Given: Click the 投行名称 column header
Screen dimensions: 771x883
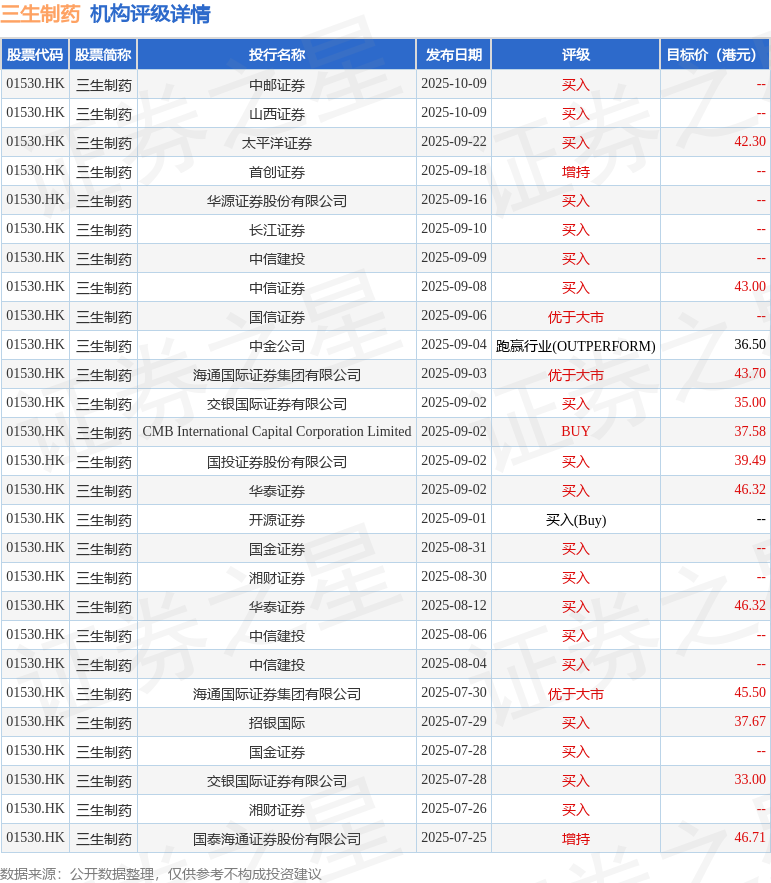Looking at the screenshot, I should (x=277, y=55).
